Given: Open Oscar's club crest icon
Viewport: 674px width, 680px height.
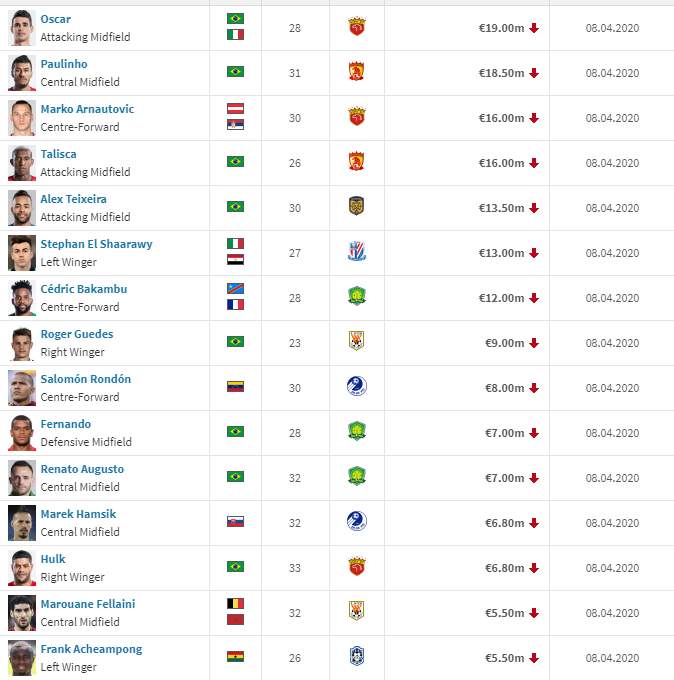Looking at the screenshot, I should (357, 26).
